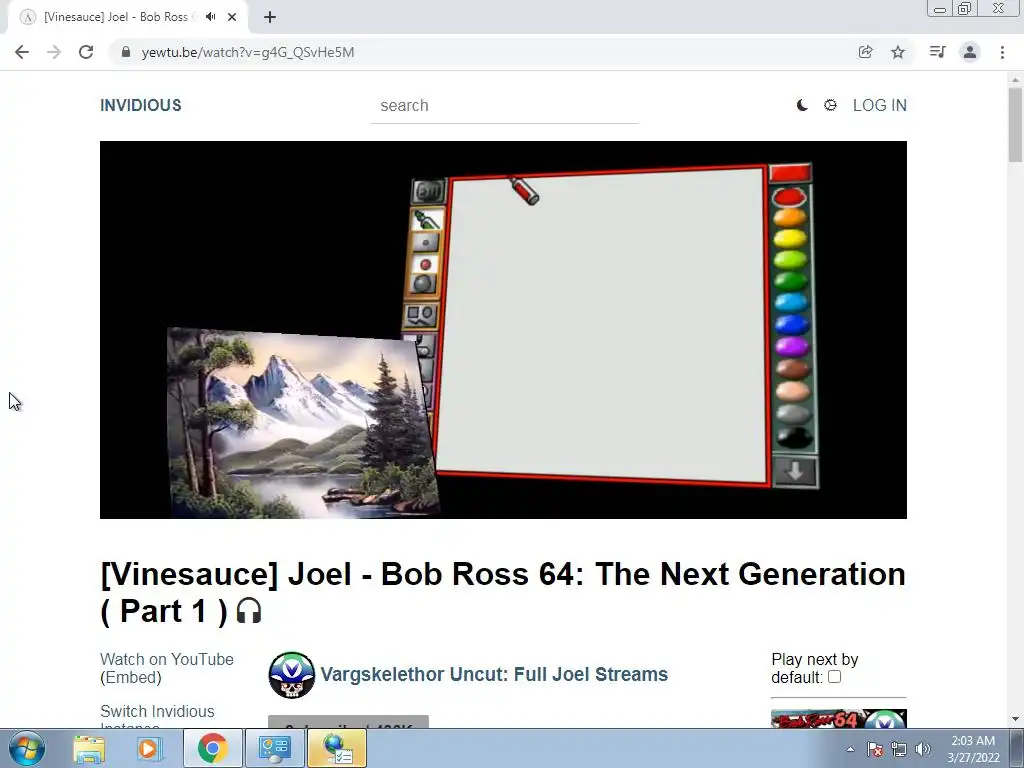The image size is (1024, 768).
Task: Open the Bob Ross 64 related video thumbnail
Action: (839, 718)
